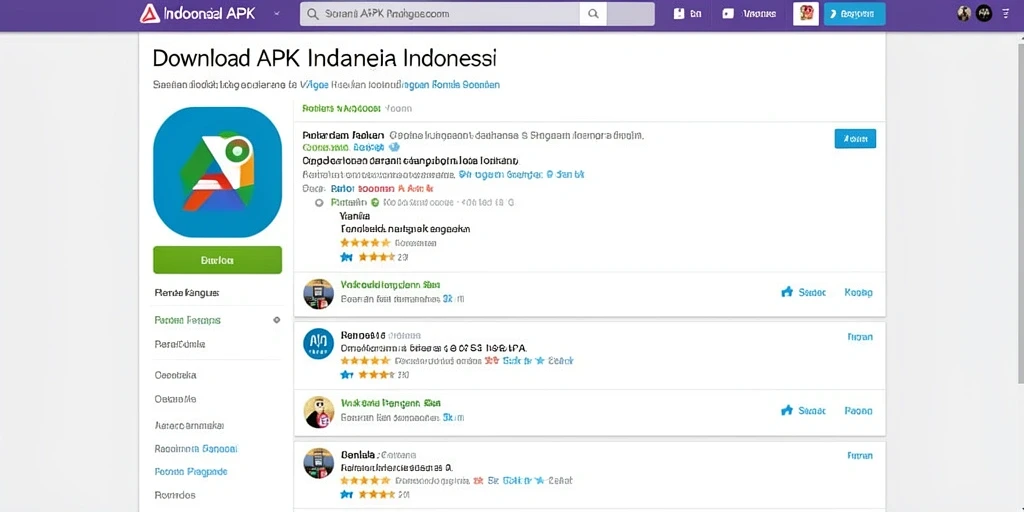This screenshot has height=512, width=1024.
Task: Open the blue sidebar link Fconas Pragpade
Action: pos(191,471)
